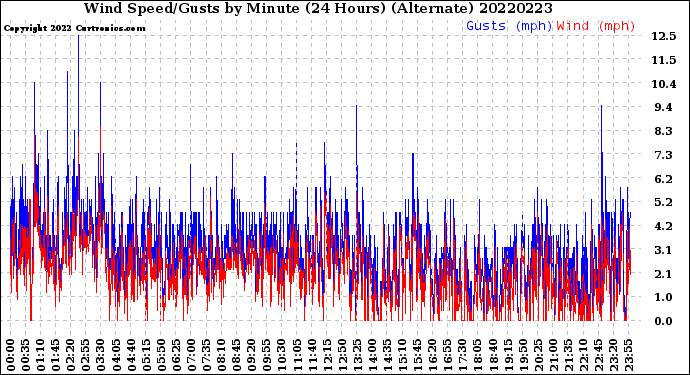Click the 04:05 time label
This screenshot has width=690, height=375.
coord(116,355)
